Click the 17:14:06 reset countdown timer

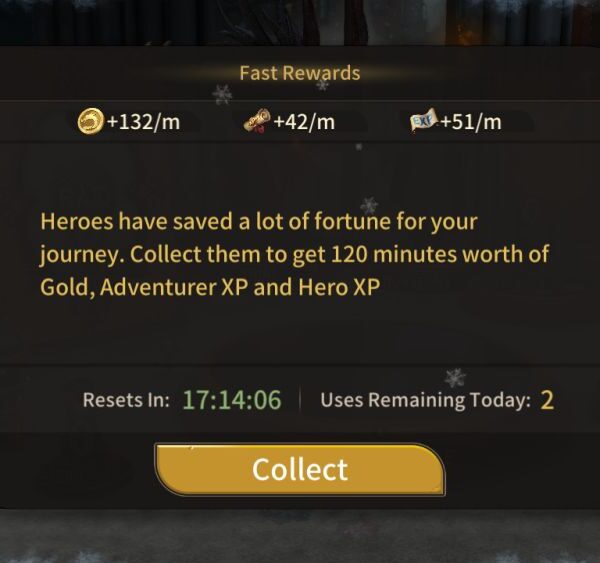tap(232, 400)
